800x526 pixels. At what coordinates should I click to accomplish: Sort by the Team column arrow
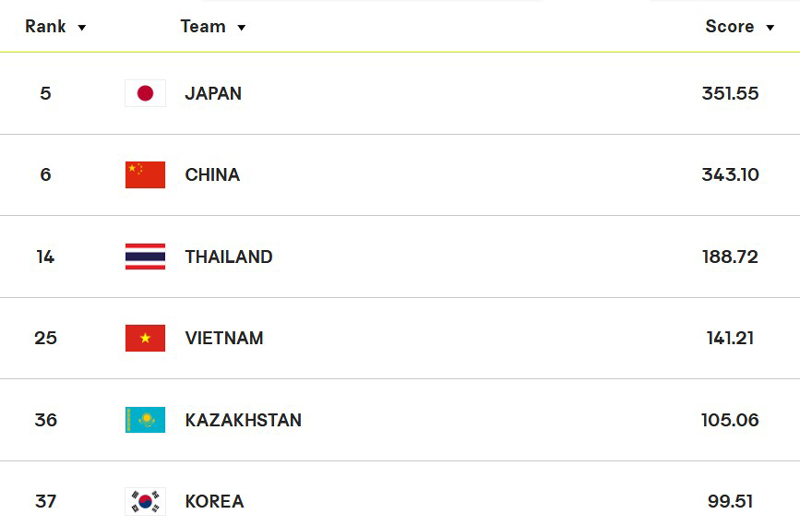coord(241,28)
